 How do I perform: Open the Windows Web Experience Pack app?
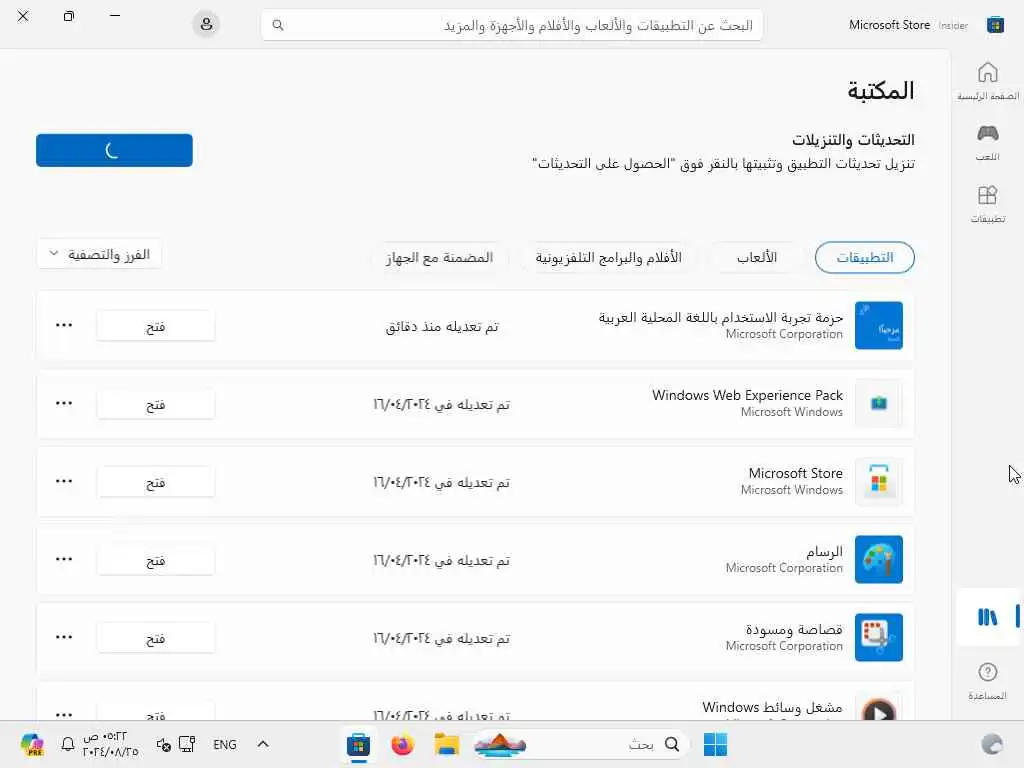[x=155, y=404]
